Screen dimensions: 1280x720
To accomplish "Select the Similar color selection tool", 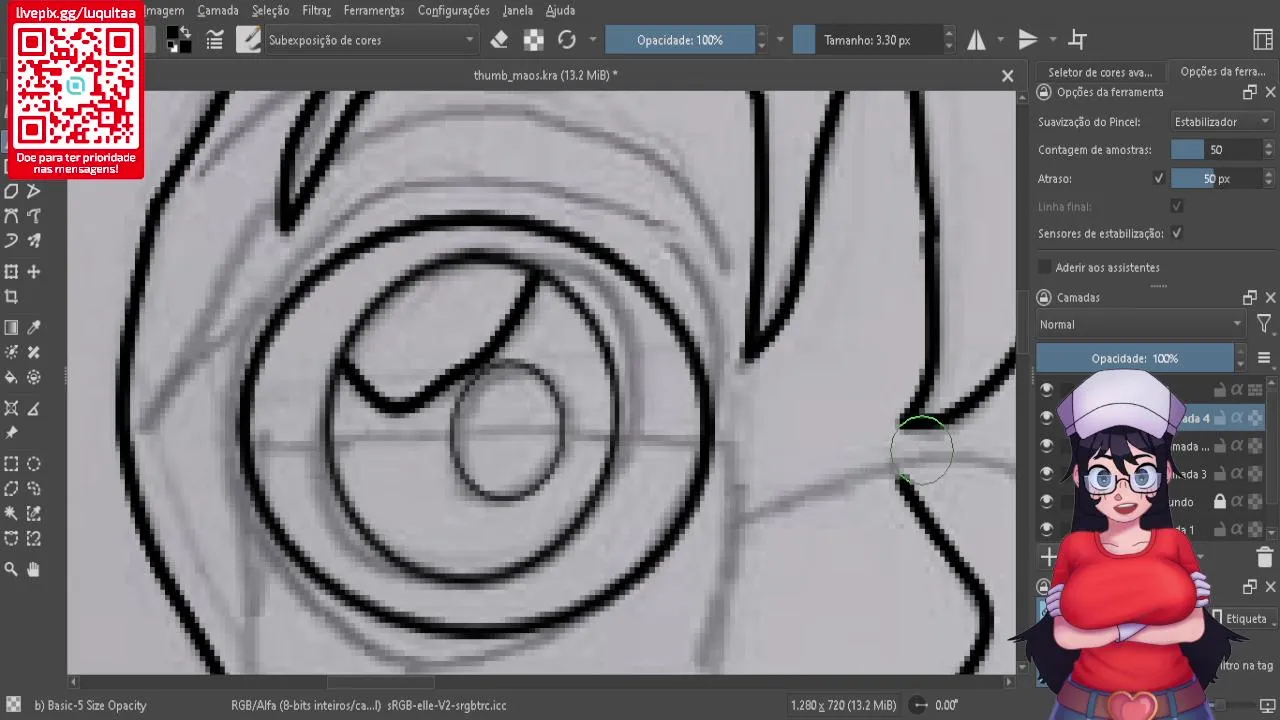I will 34,514.
